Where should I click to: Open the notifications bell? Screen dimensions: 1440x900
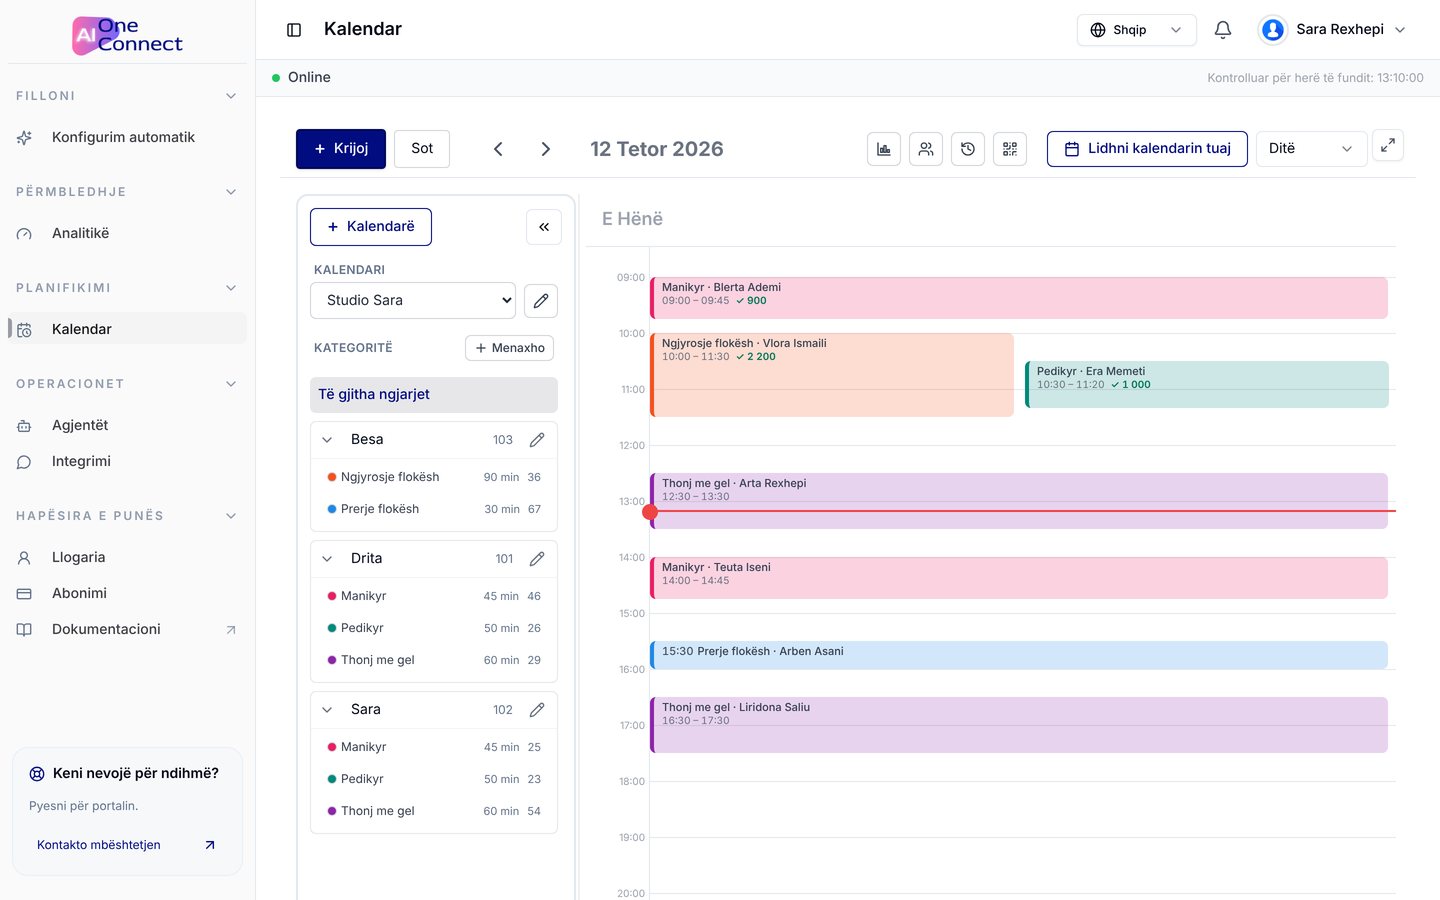[x=1223, y=30]
